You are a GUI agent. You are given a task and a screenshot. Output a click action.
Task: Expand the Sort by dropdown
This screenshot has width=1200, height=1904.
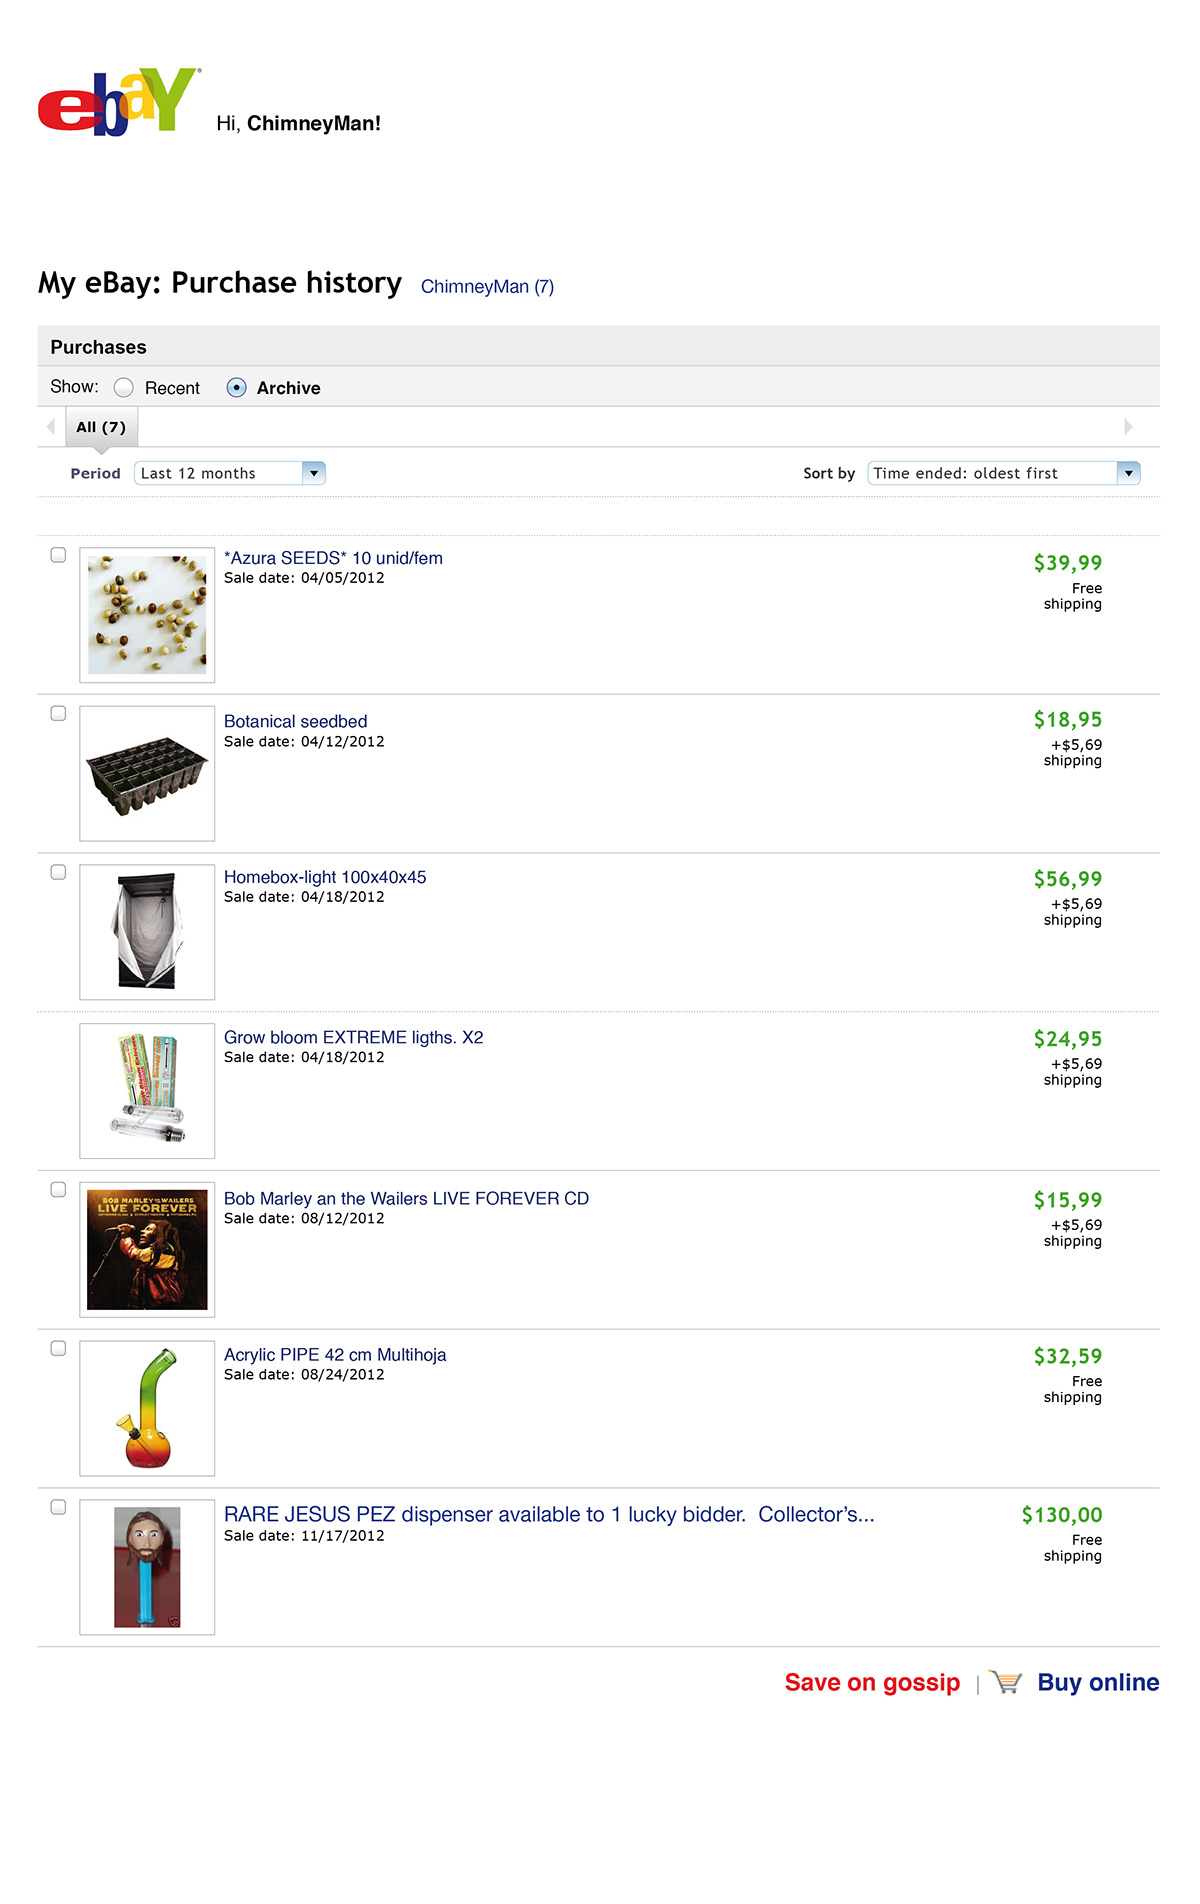pyautogui.click(x=1004, y=473)
